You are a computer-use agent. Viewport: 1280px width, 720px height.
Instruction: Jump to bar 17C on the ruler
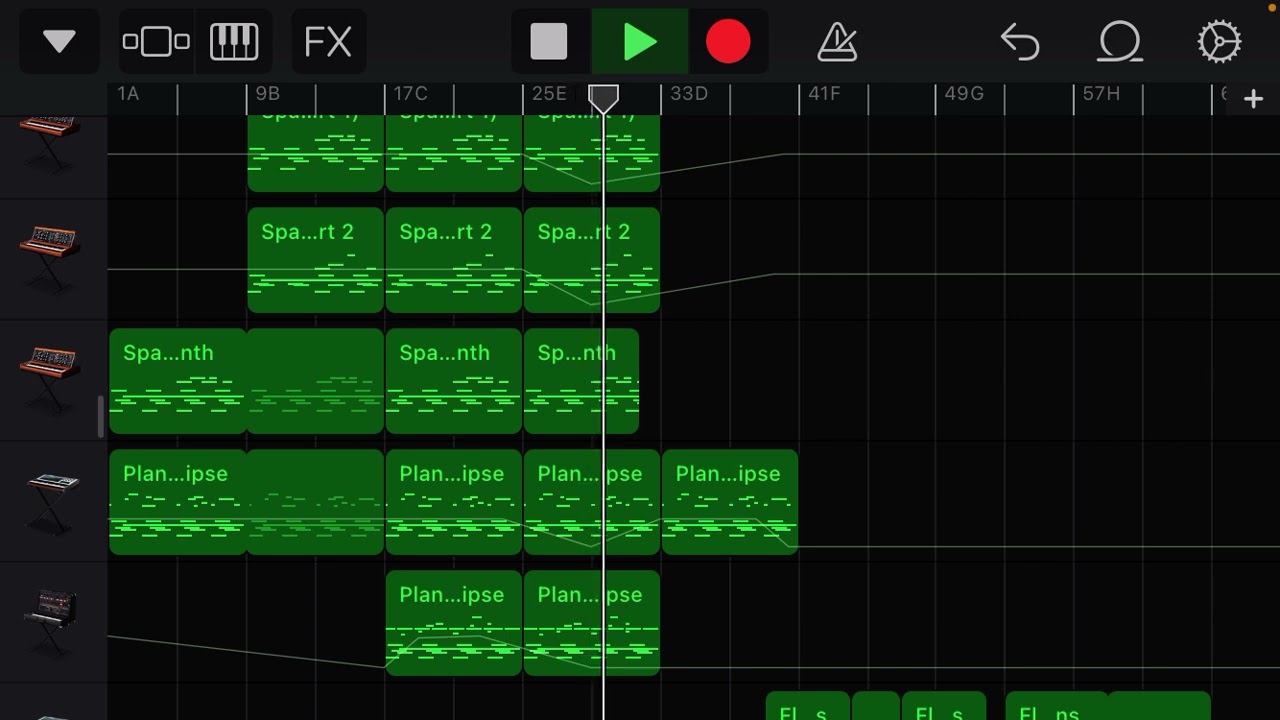(x=410, y=94)
